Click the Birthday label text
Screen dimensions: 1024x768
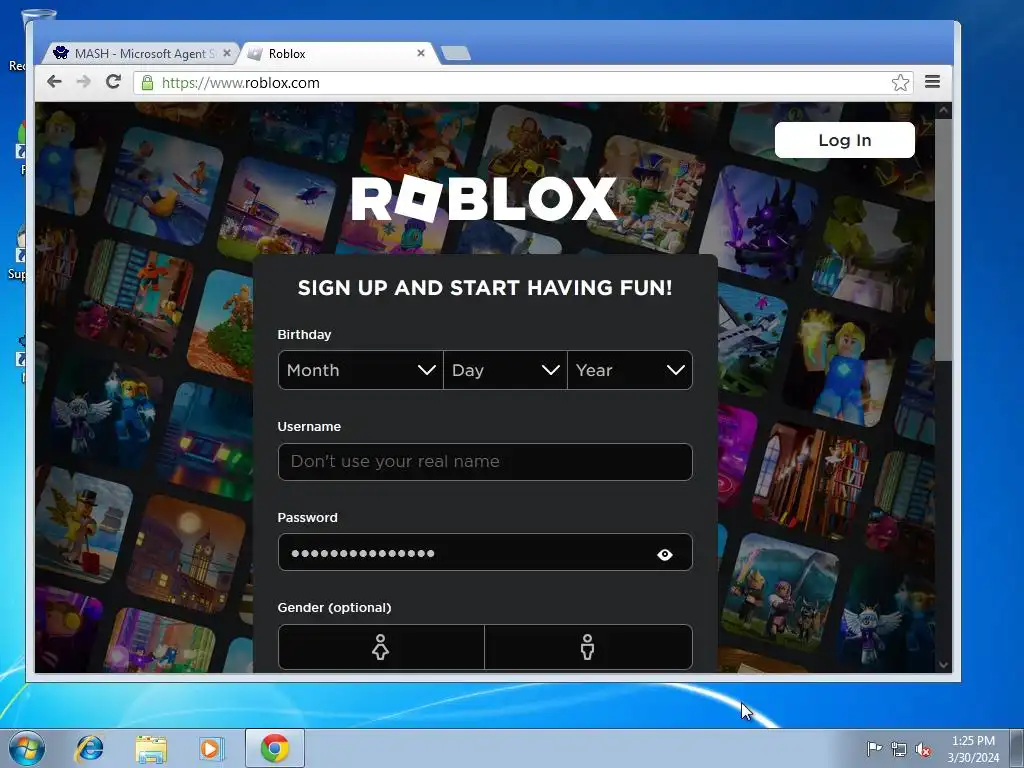coord(304,334)
